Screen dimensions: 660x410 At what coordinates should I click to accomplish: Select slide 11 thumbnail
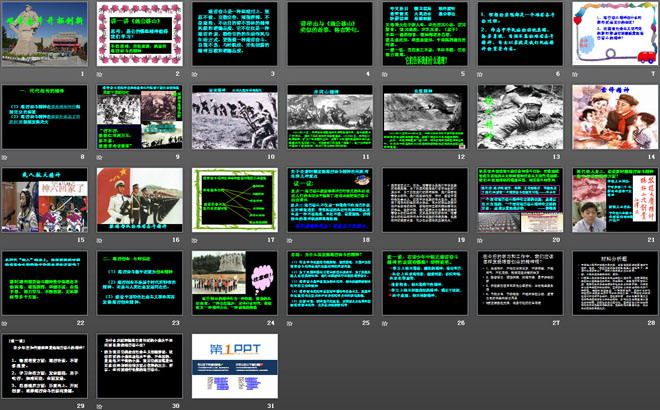[330, 117]
